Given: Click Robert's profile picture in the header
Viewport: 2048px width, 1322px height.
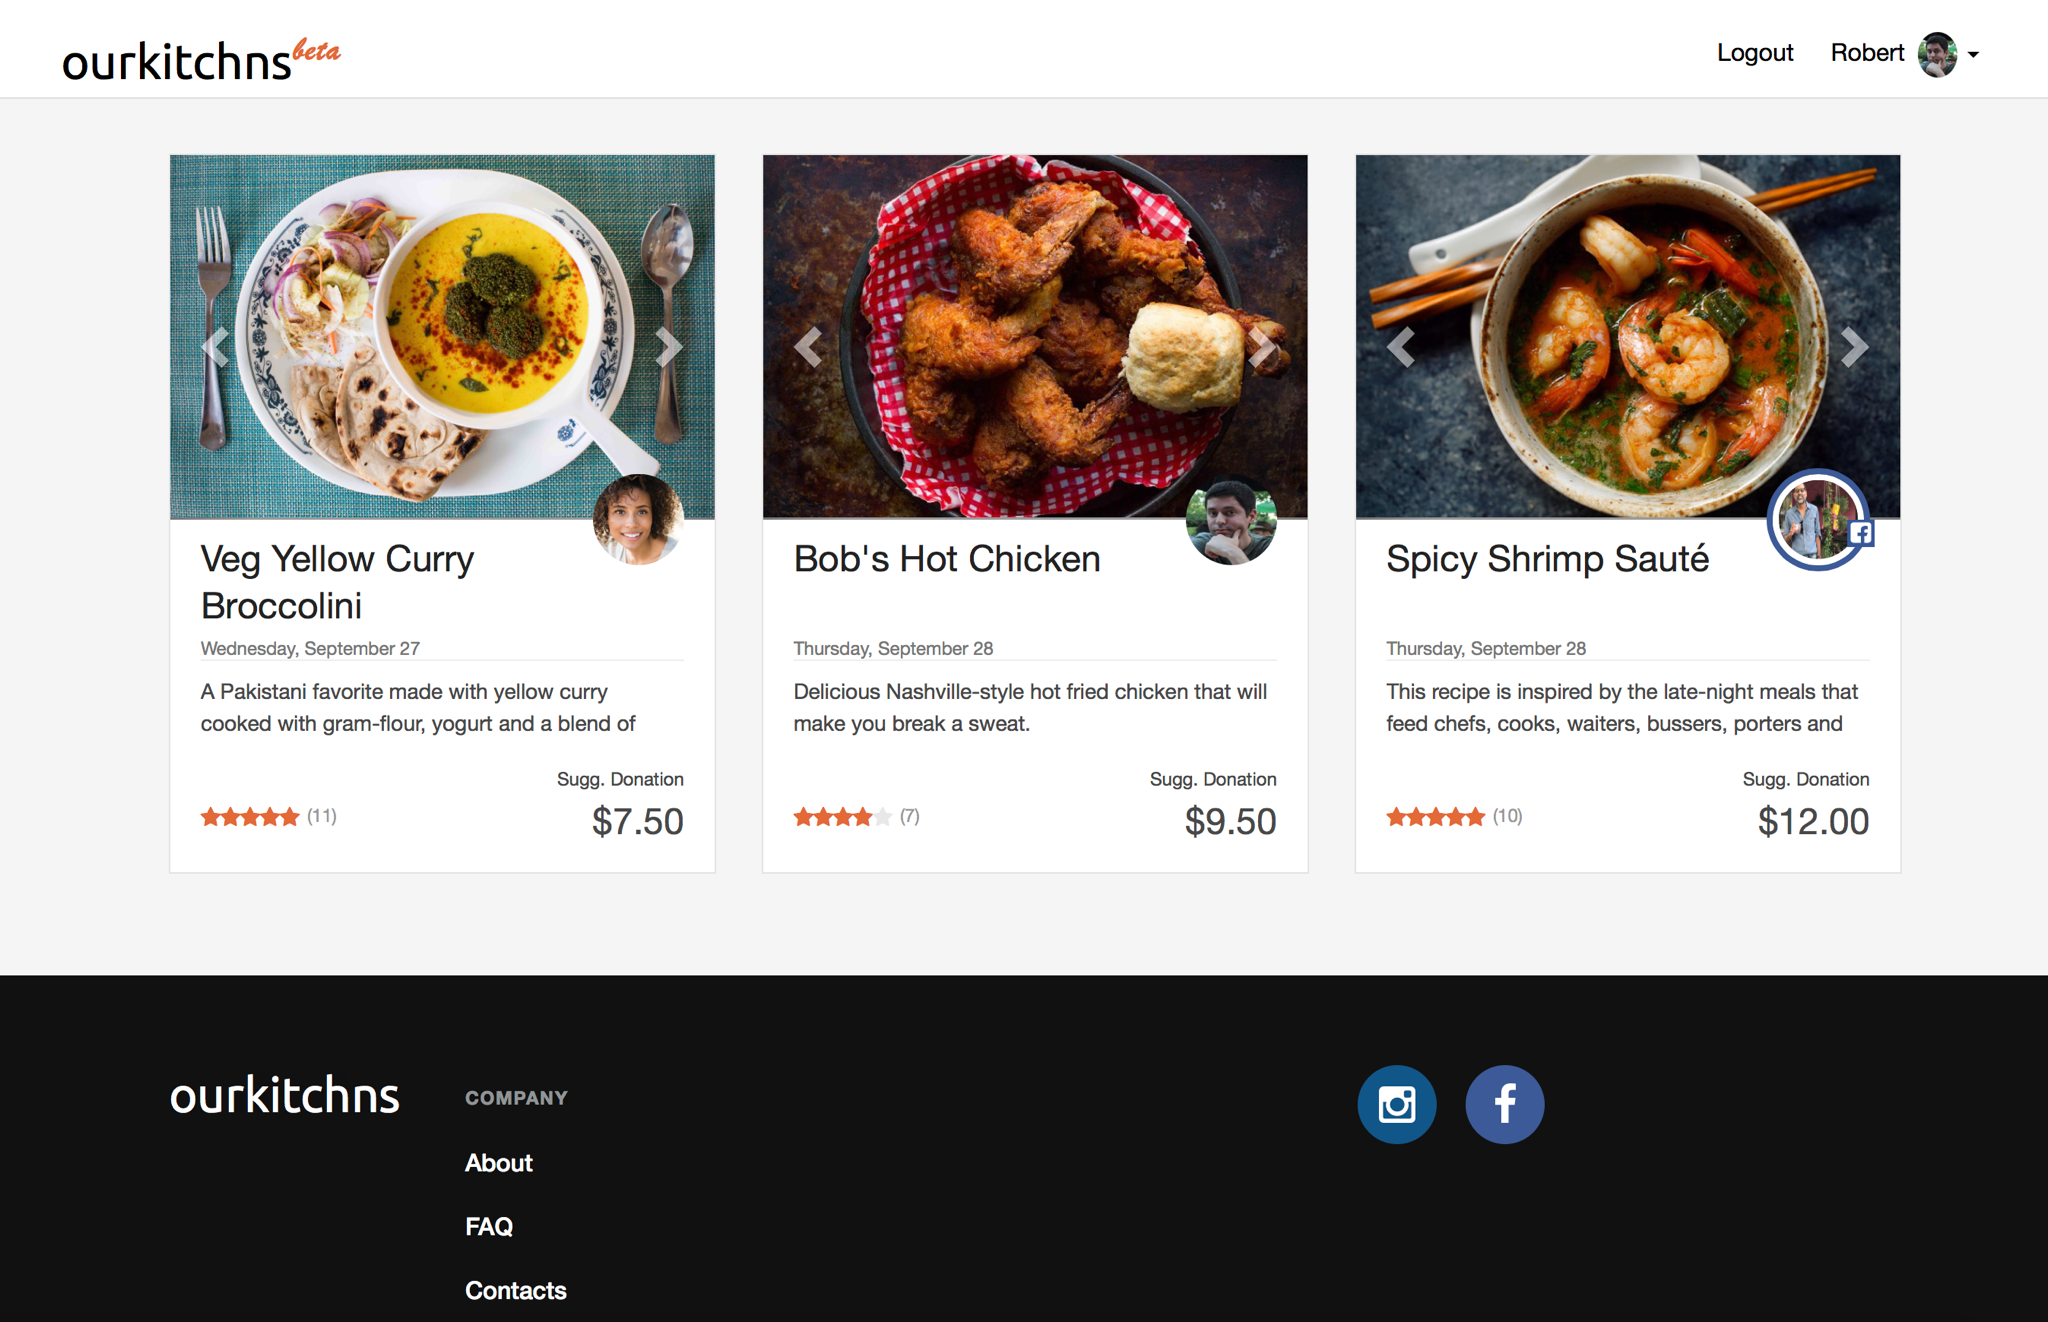Looking at the screenshot, I should [1936, 53].
